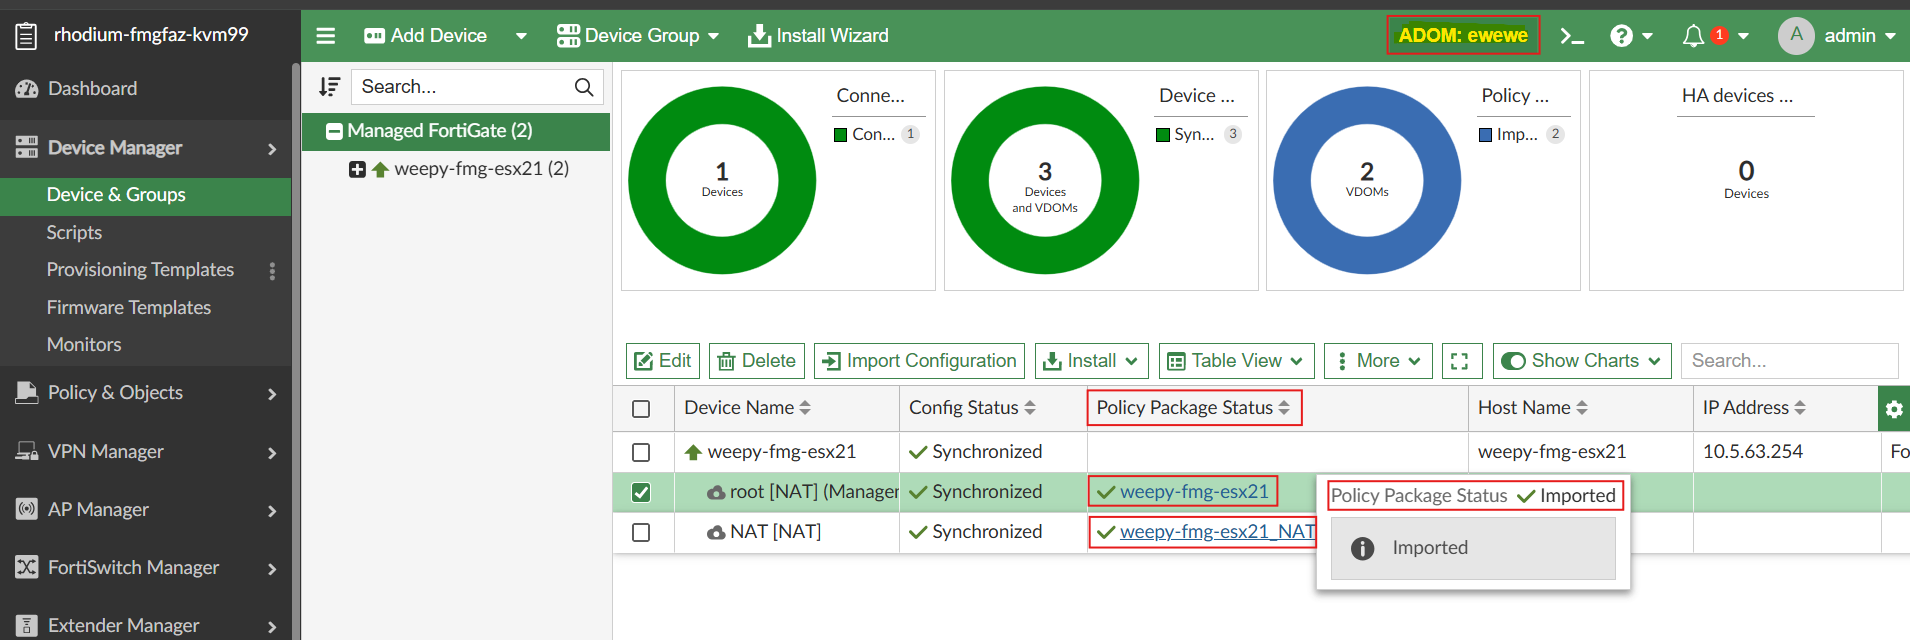Click the Delete button
Viewport: 1910px width, 640px height.
[x=757, y=361]
